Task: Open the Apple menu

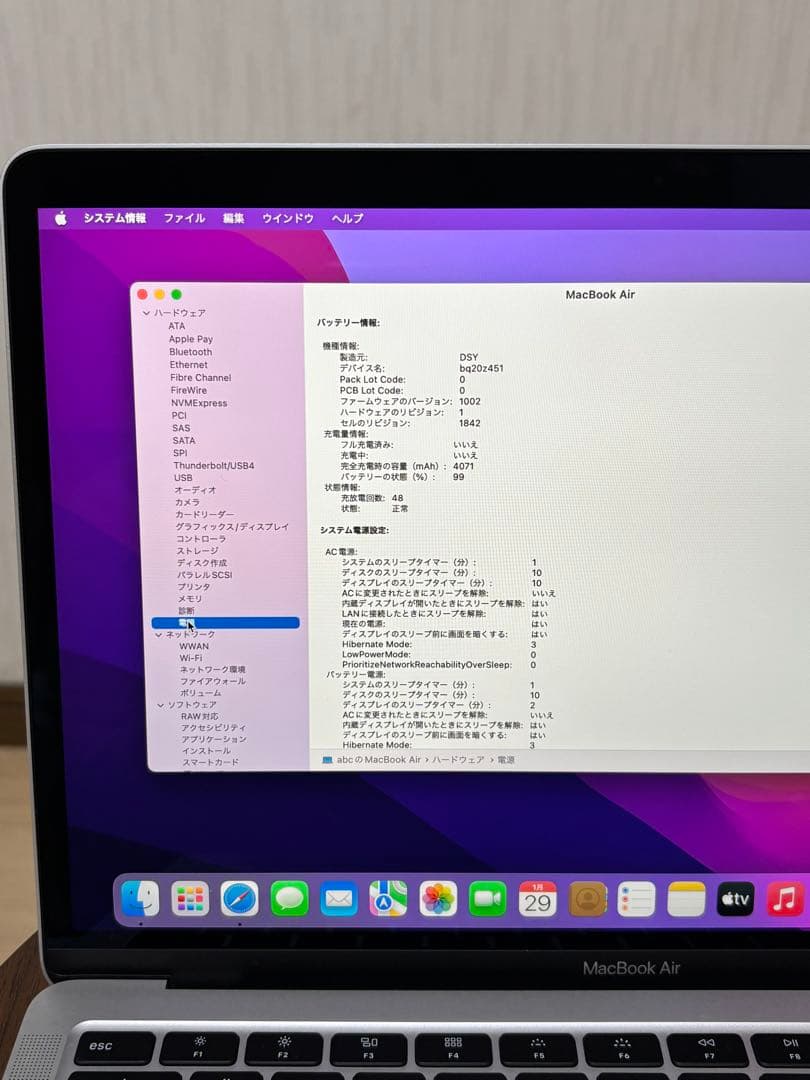Action: (x=62, y=217)
